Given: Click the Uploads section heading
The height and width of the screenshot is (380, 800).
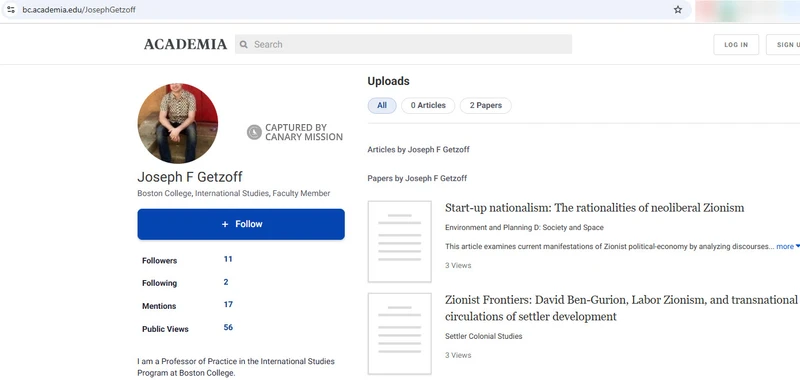Looking at the screenshot, I should coord(388,81).
